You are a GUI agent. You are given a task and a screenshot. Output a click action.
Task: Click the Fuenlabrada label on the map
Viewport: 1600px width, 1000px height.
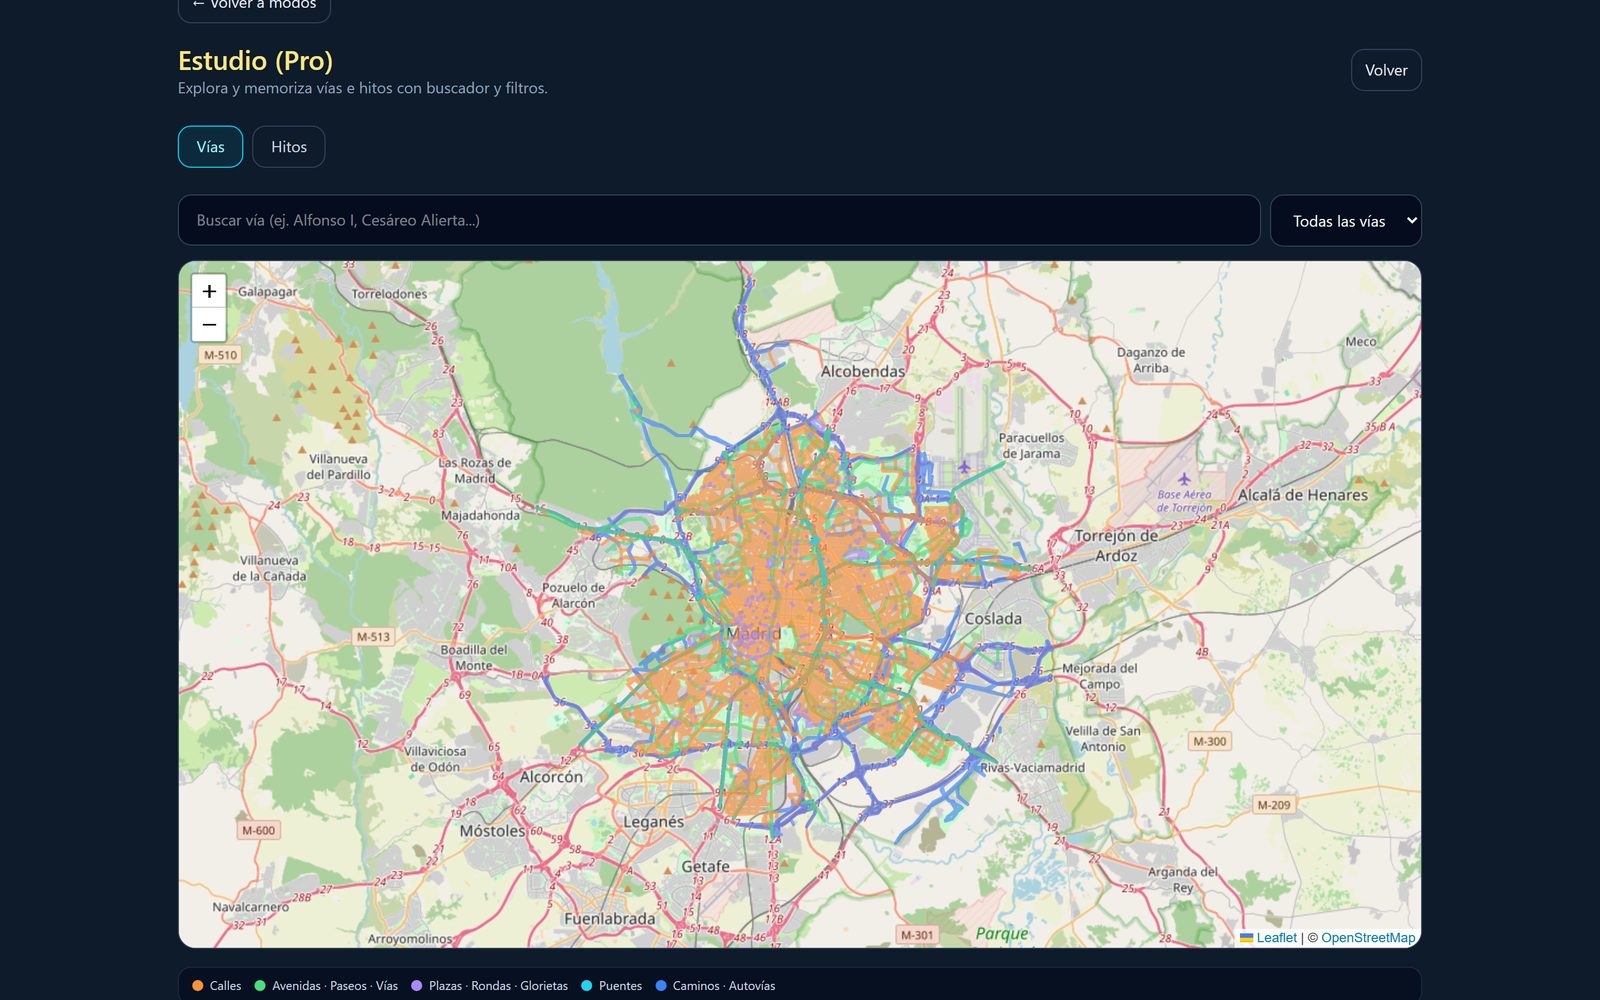click(610, 919)
